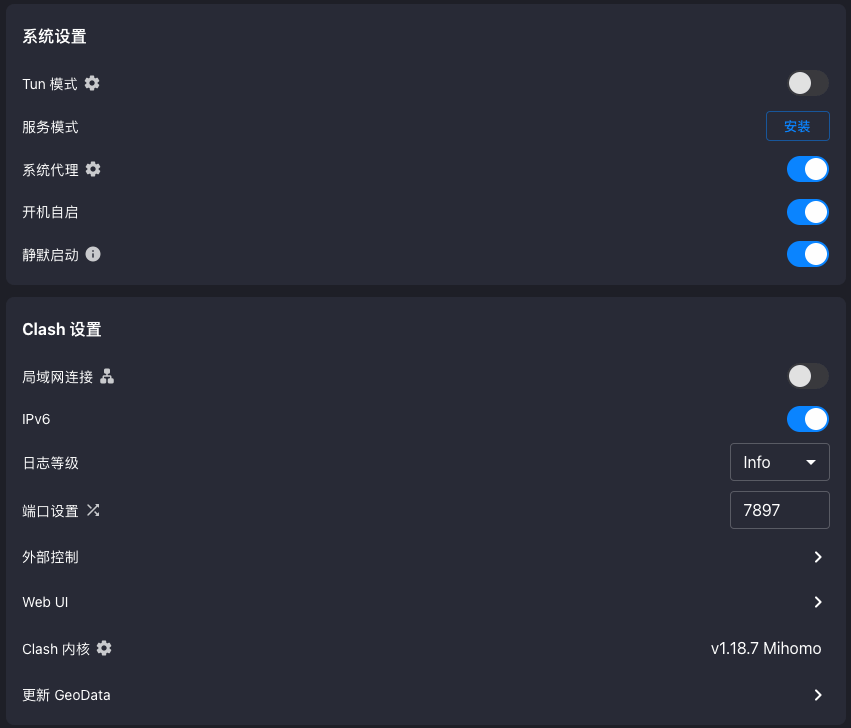Viewport: 851px width, 728px height.
Task: Toggle the IPv6 switch off
Action: coord(807,419)
